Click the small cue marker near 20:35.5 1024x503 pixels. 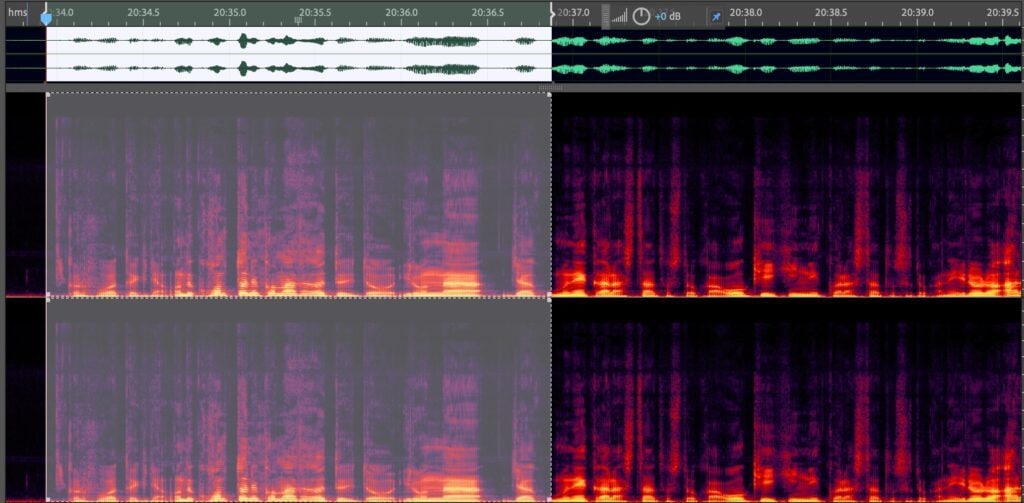click(x=298, y=21)
